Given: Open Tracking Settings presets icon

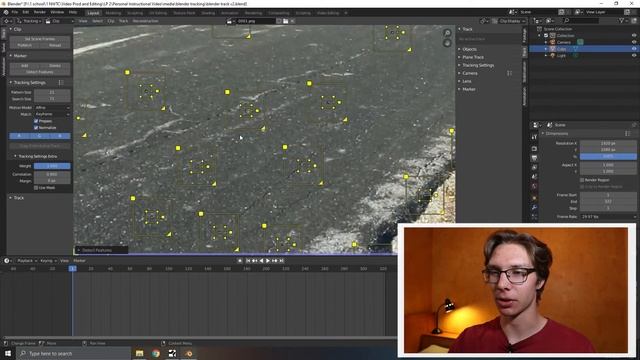Looking at the screenshot, I should pyautogui.click(x=61, y=82).
